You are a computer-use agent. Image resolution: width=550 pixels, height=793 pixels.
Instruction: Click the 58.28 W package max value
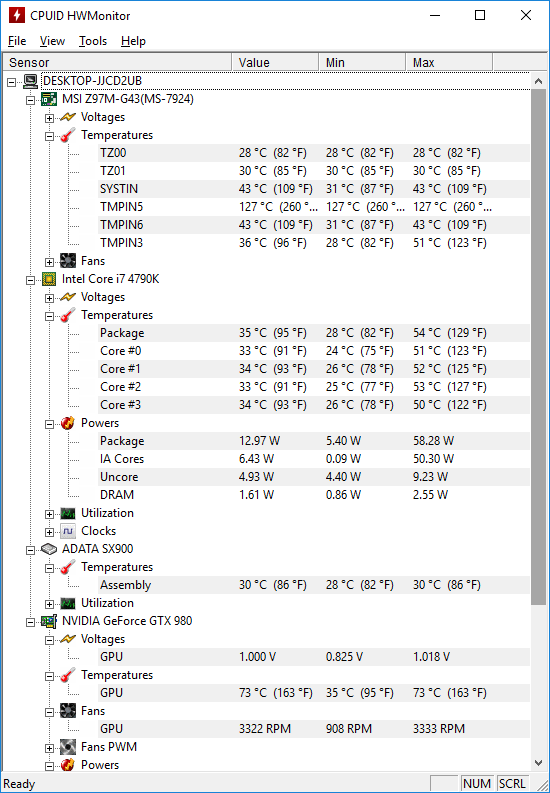pos(433,441)
